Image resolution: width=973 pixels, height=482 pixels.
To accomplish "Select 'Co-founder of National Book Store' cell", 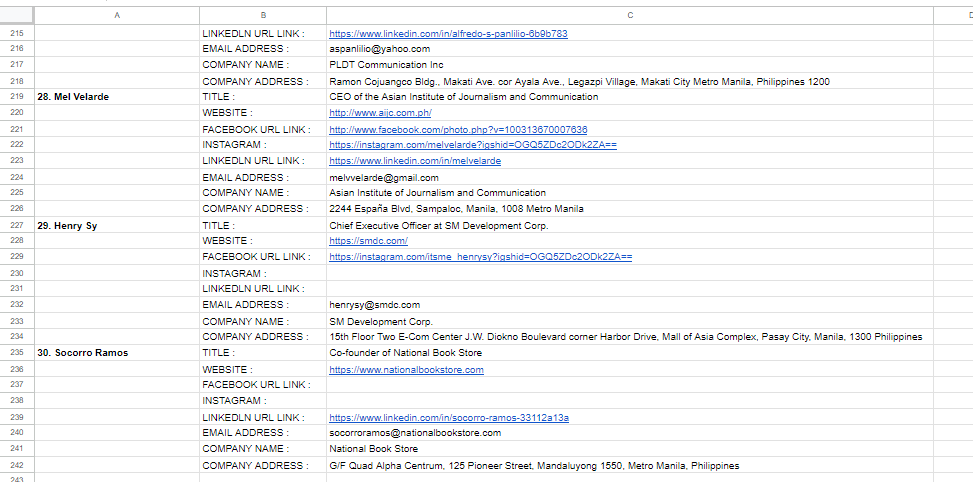I will point(630,352).
